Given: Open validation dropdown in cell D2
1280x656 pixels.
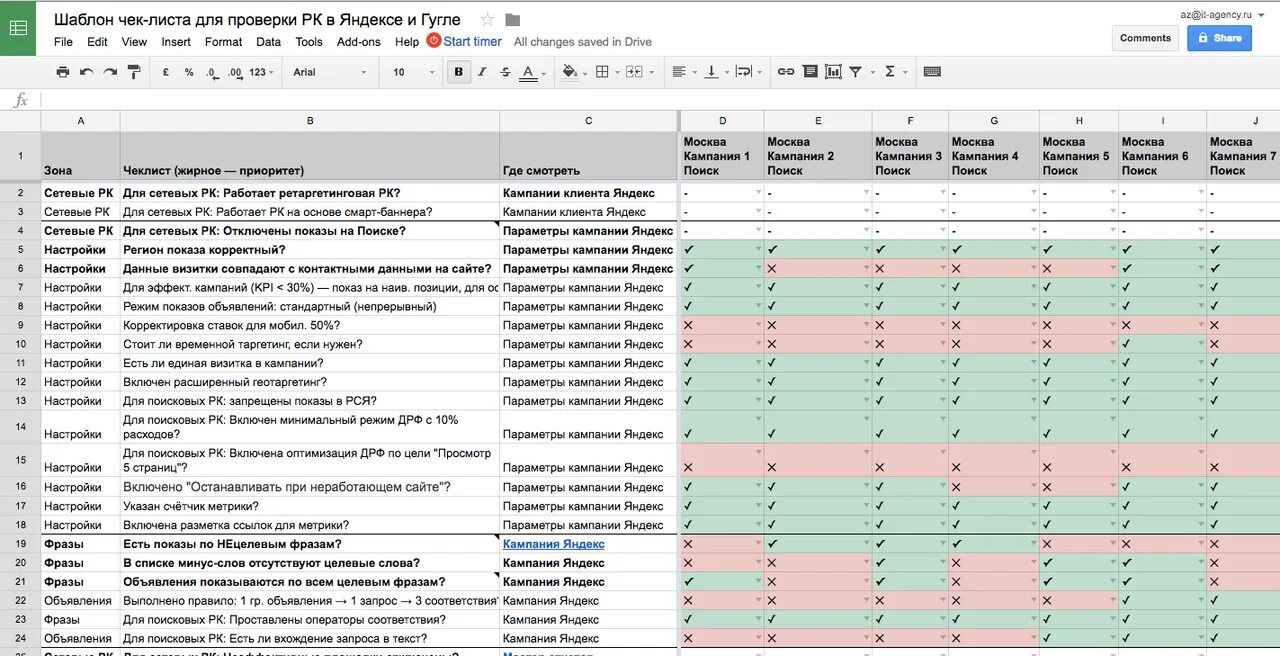Looking at the screenshot, I should click(x=758, y=192).
